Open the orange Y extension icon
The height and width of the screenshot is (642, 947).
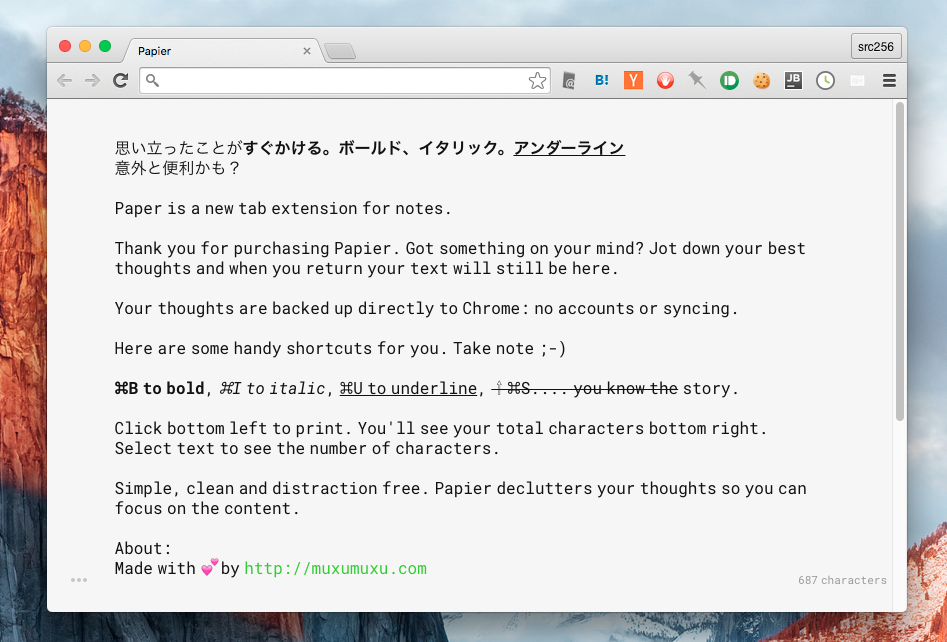point(633,80)
